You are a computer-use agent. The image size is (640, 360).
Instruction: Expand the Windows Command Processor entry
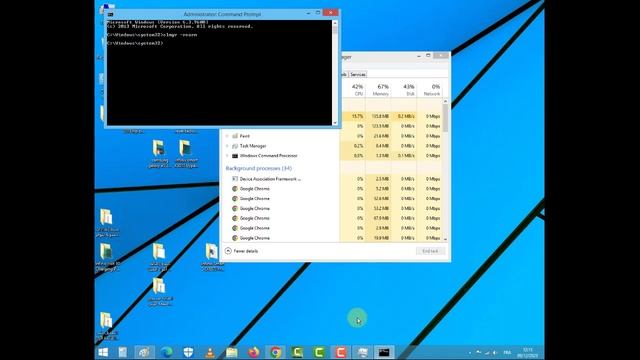point(227,156)
